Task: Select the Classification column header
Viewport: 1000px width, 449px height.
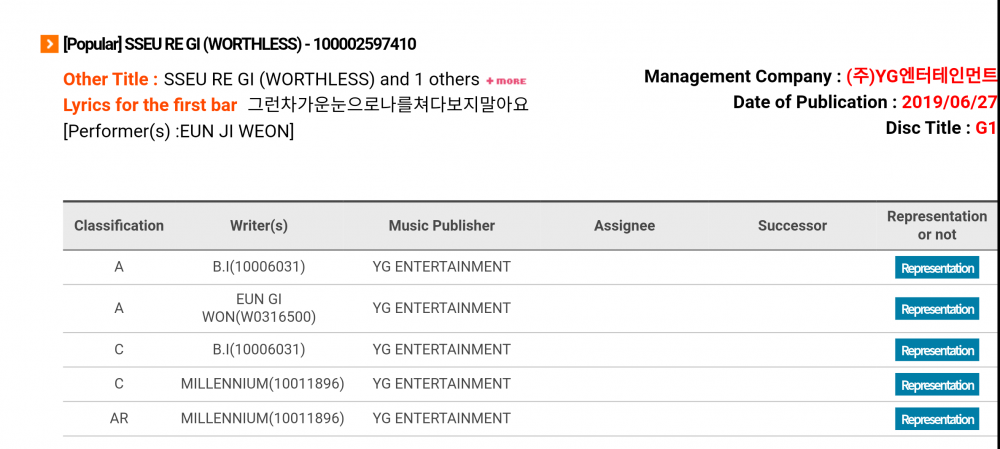Action: [x=119, y=226]
